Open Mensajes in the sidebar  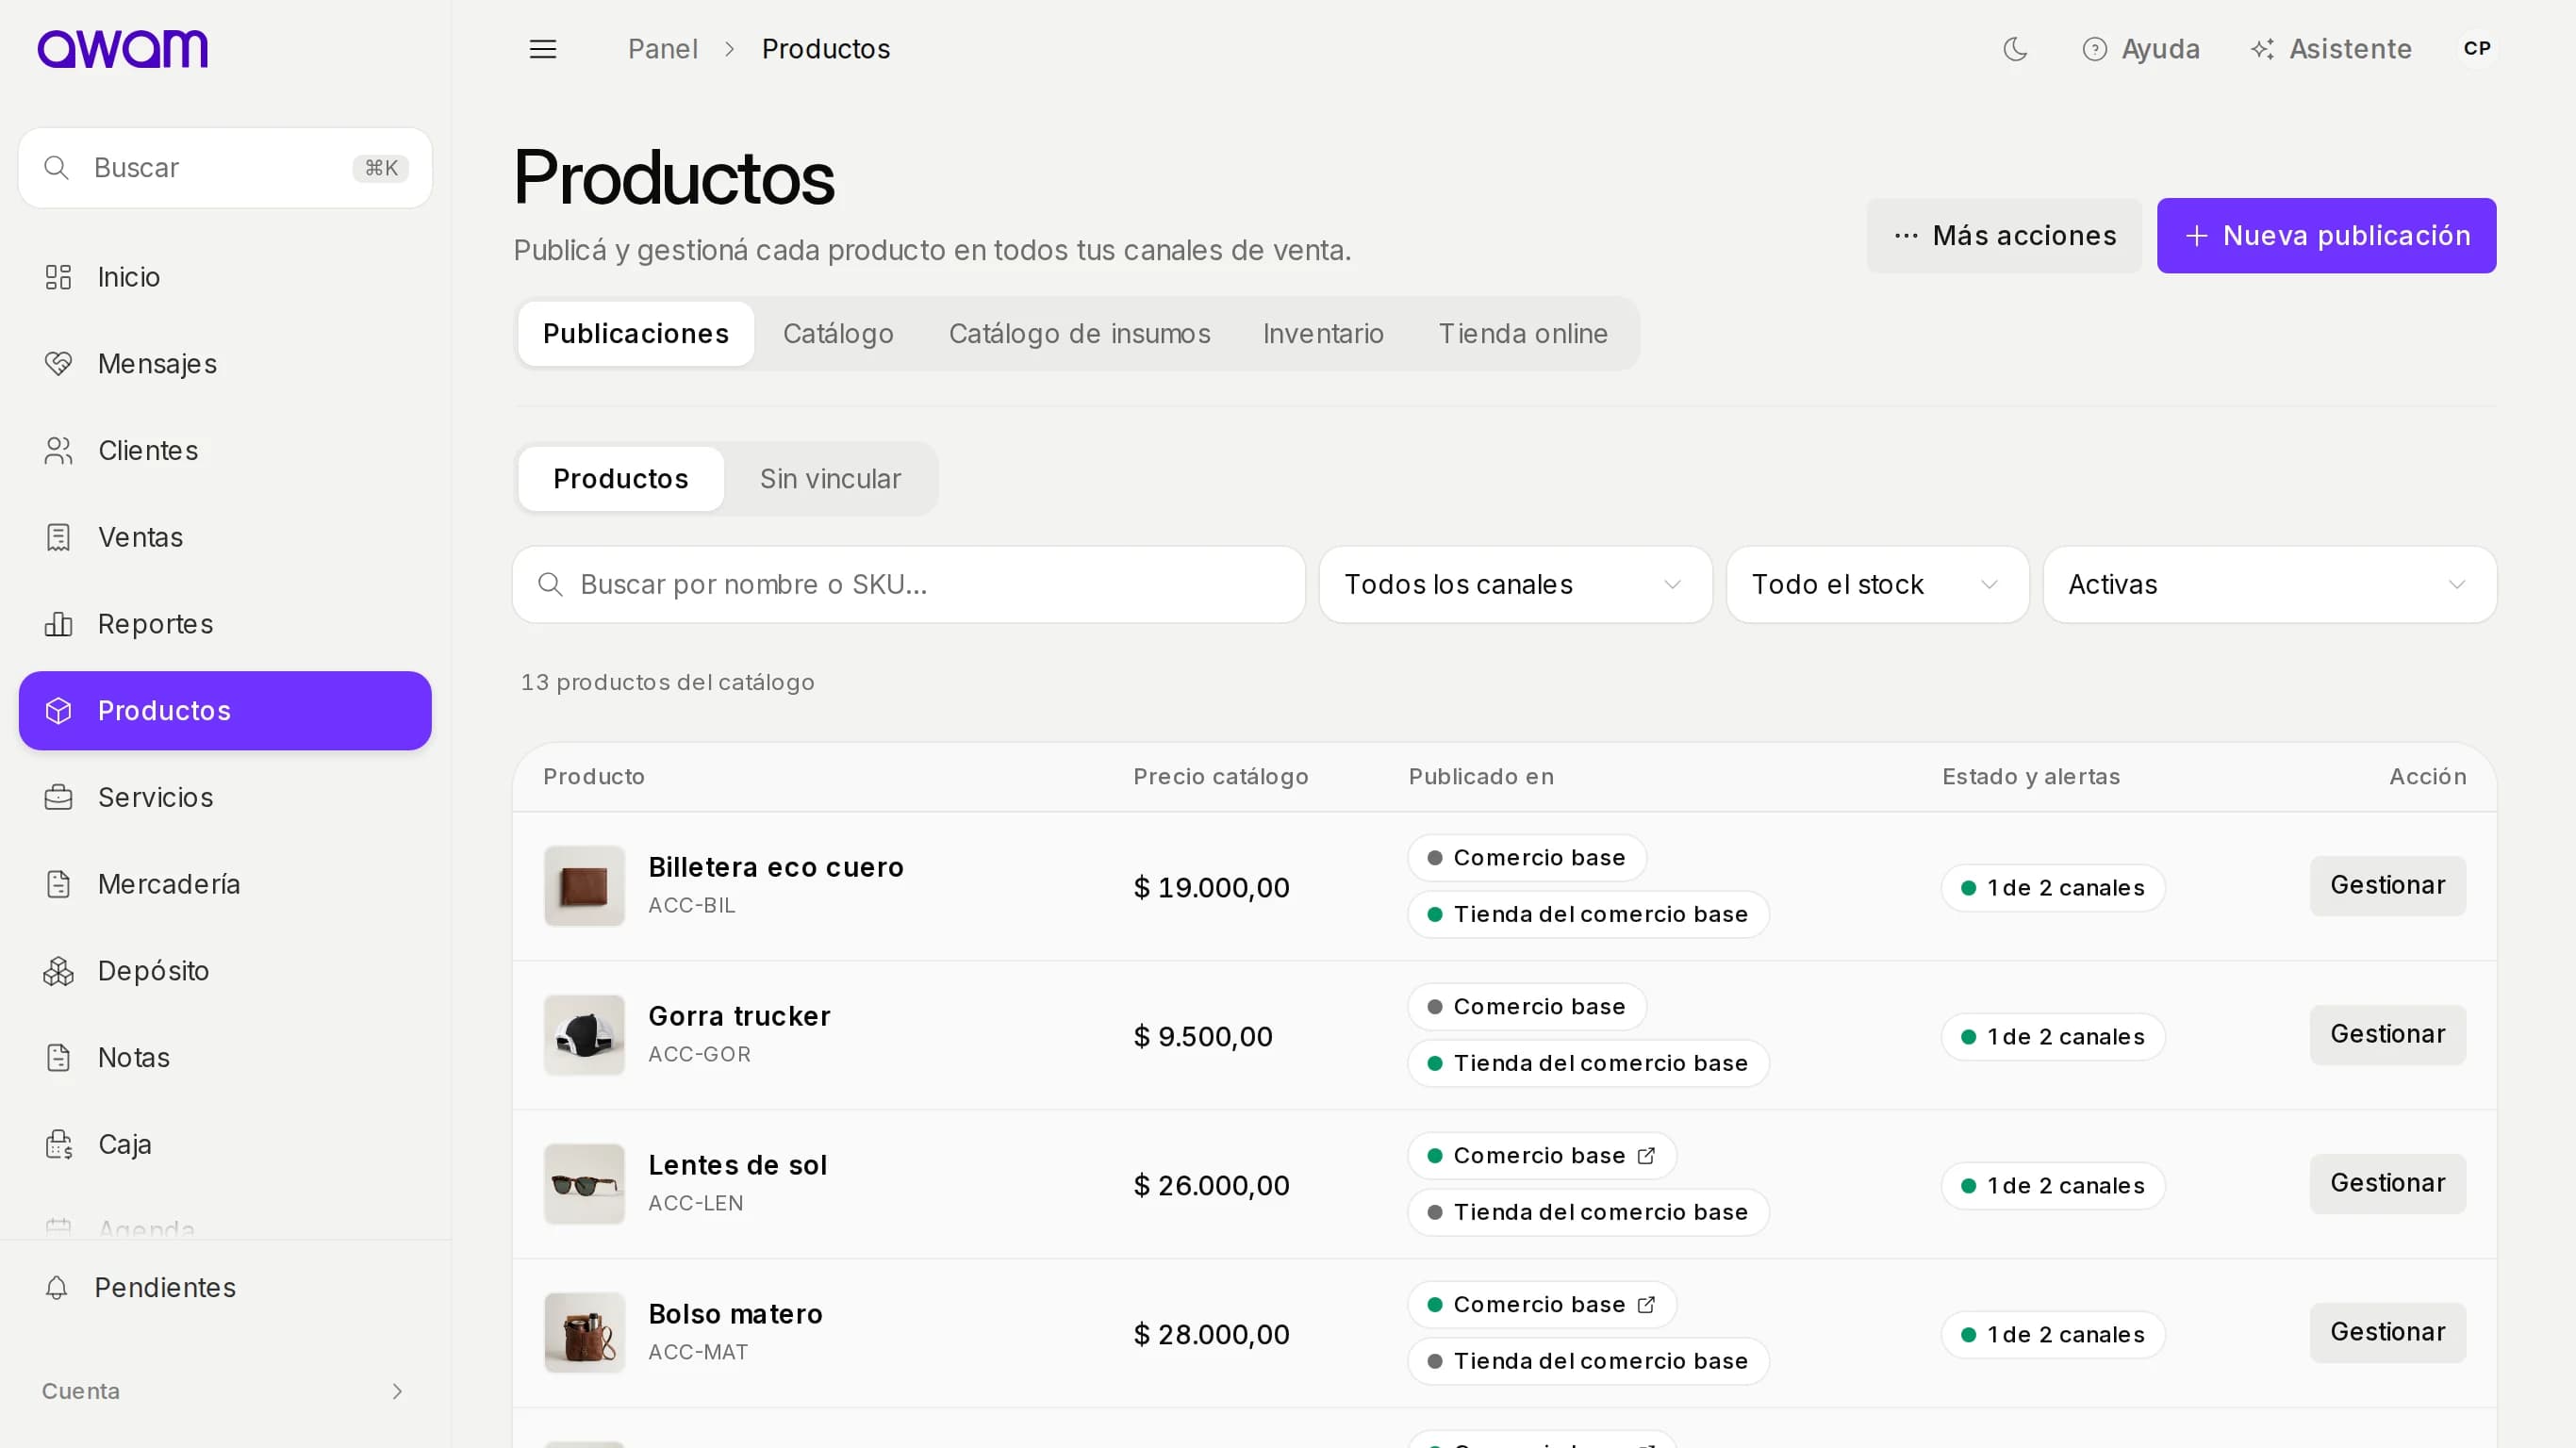224,364
